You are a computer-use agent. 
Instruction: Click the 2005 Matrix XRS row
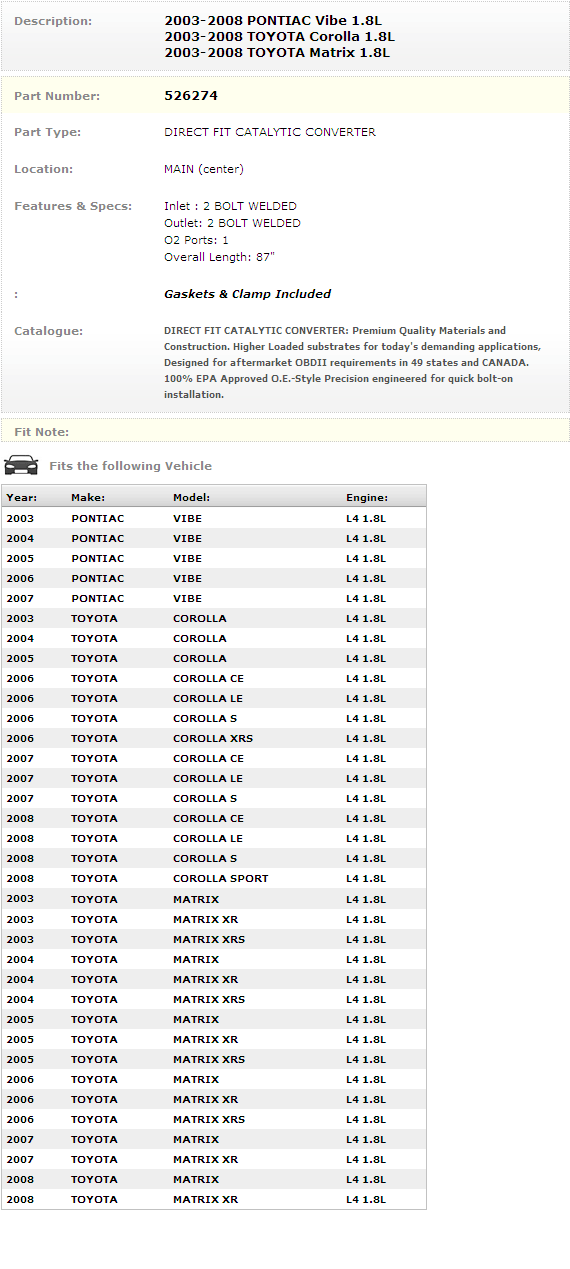click(x=214, y=1059)
